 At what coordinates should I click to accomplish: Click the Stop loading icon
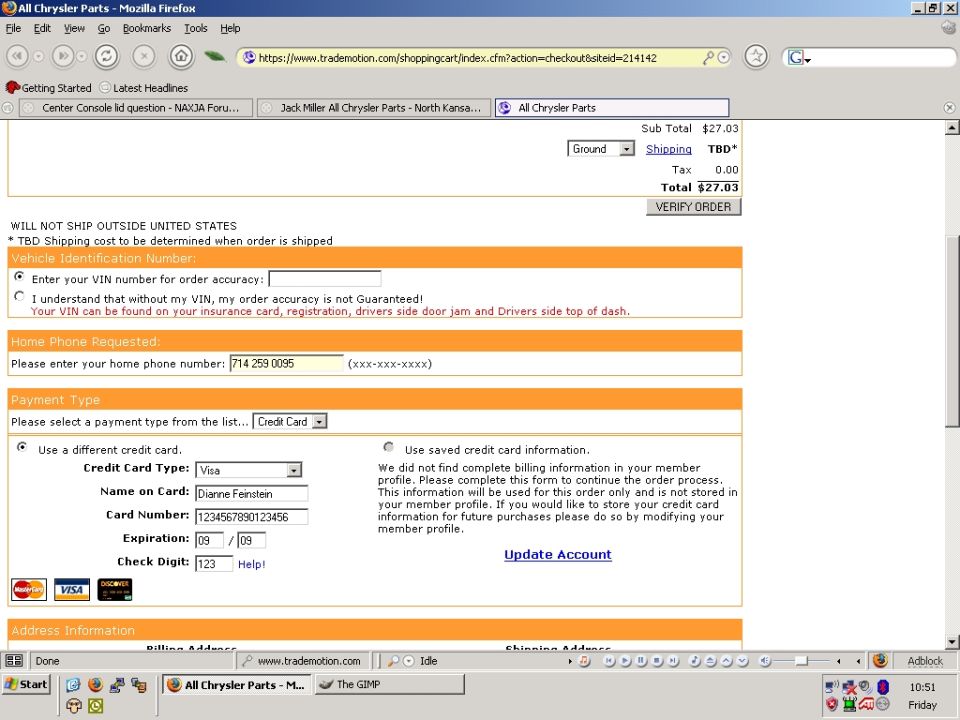click(144, 57)
